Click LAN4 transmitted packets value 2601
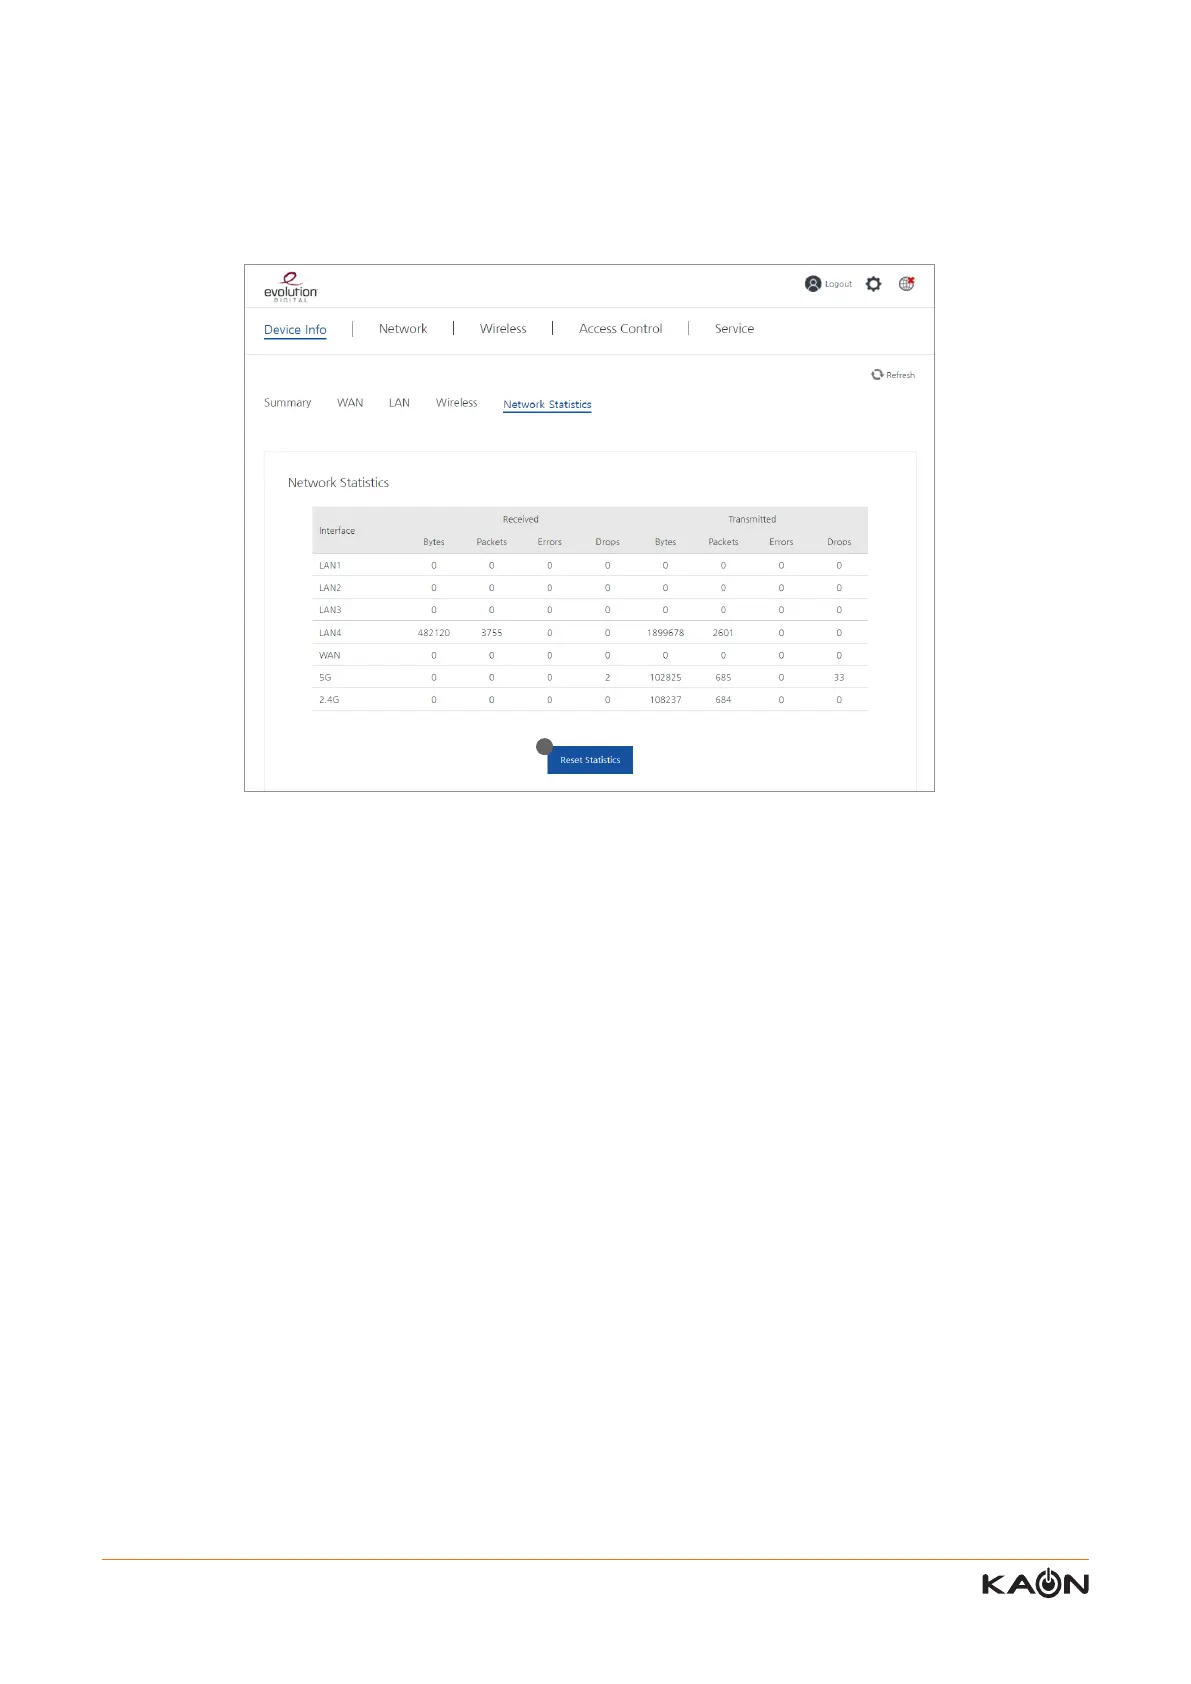The width and height of the screenshot is (1191, 1684). (723, 633)
